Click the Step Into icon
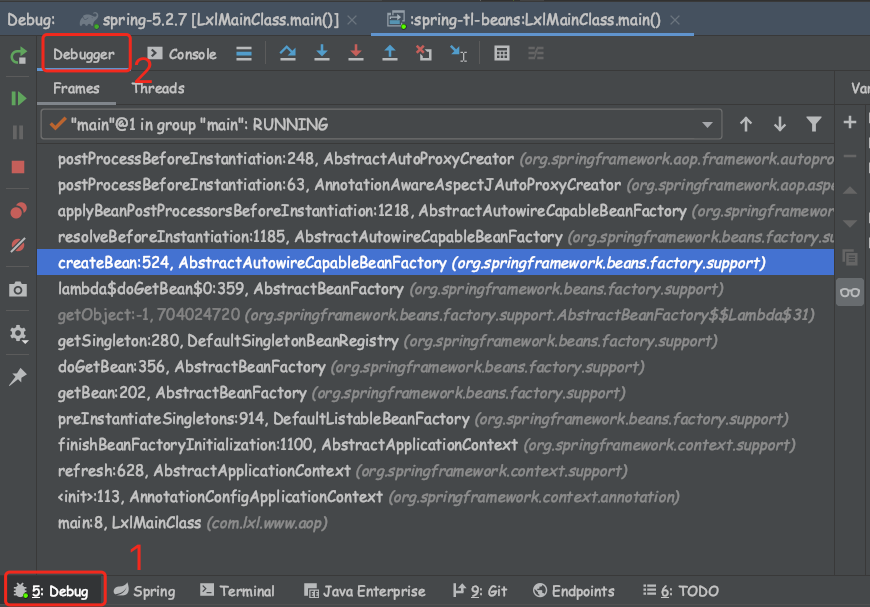 tap(321, 54)
